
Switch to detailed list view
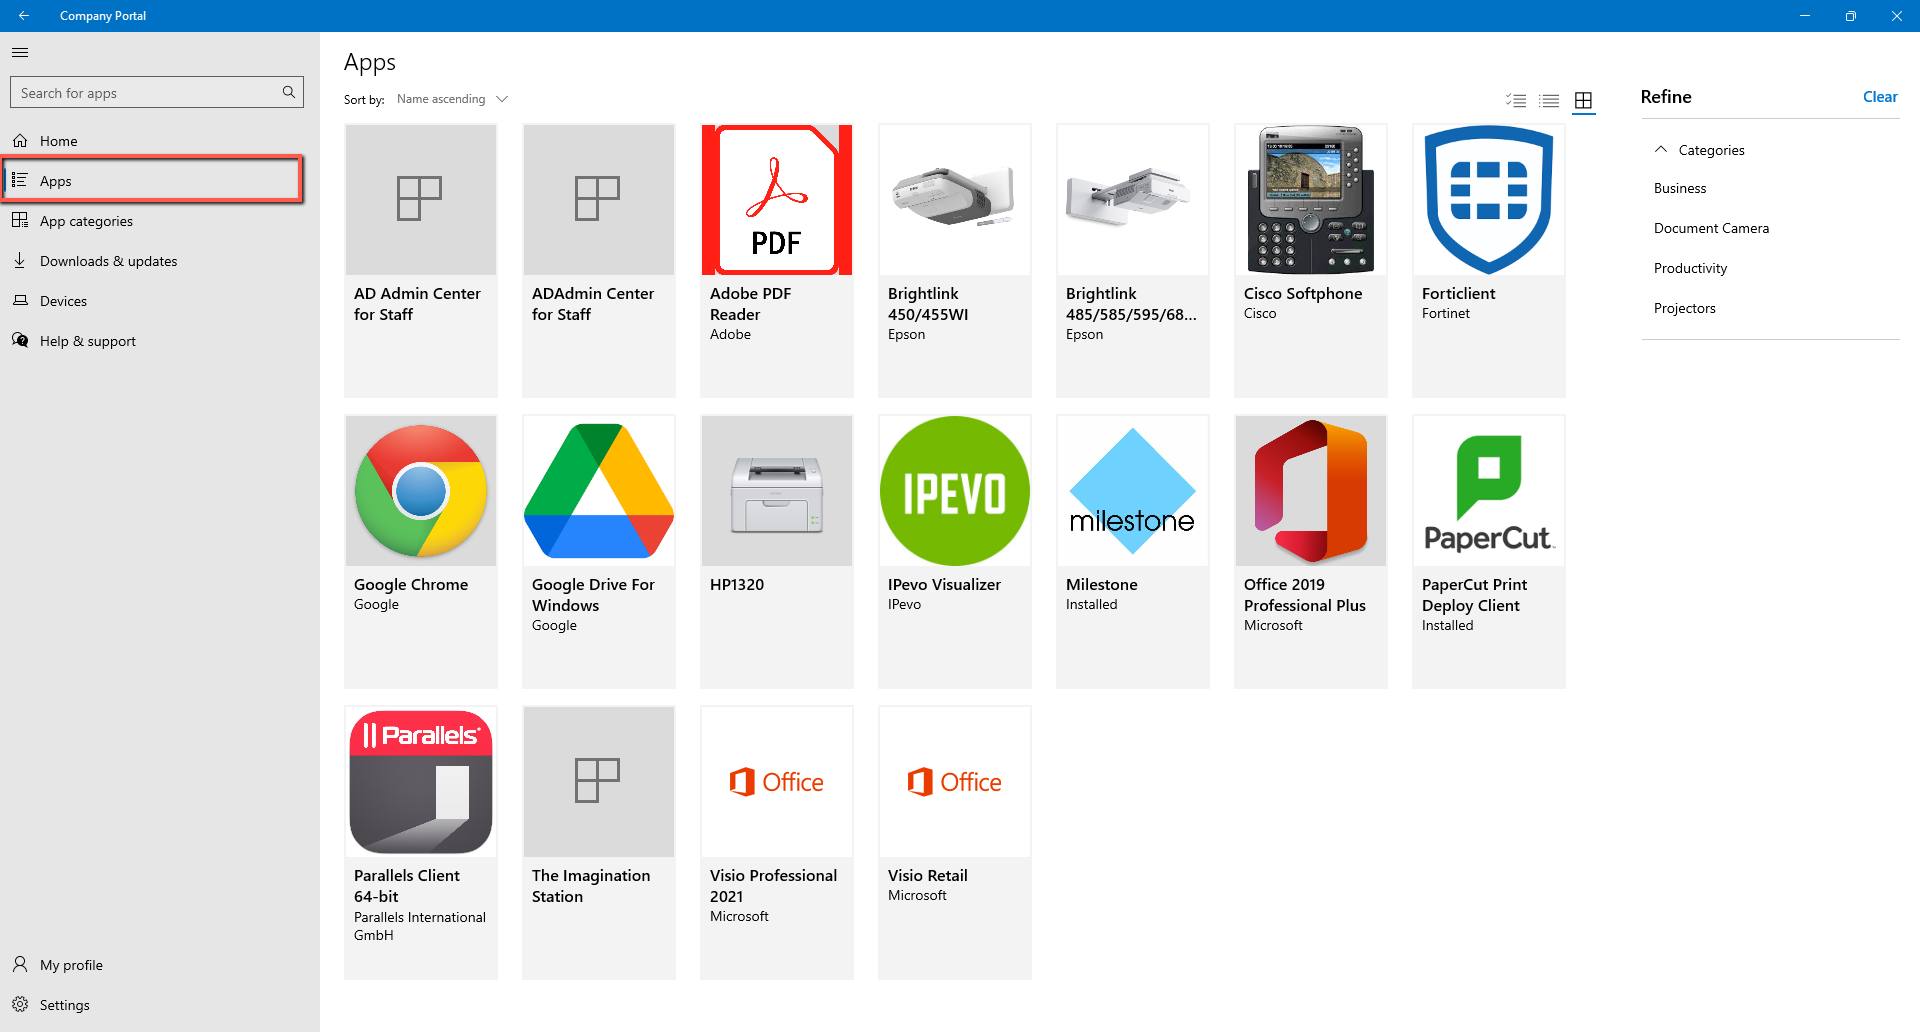1516,100
